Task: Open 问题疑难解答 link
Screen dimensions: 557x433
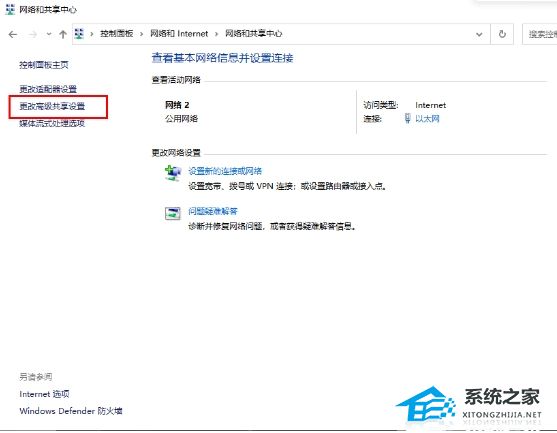Action: click(x=213, y=211)
